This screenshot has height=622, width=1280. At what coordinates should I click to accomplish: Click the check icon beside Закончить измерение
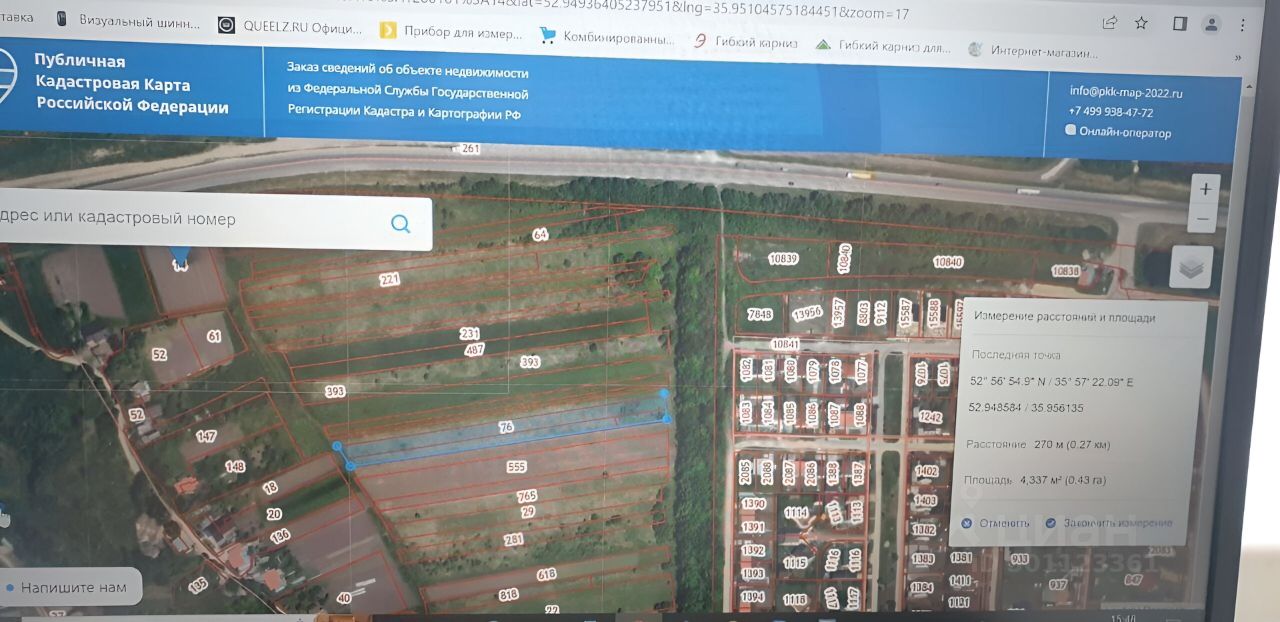pyautogui.click(x=1050, y=523)
